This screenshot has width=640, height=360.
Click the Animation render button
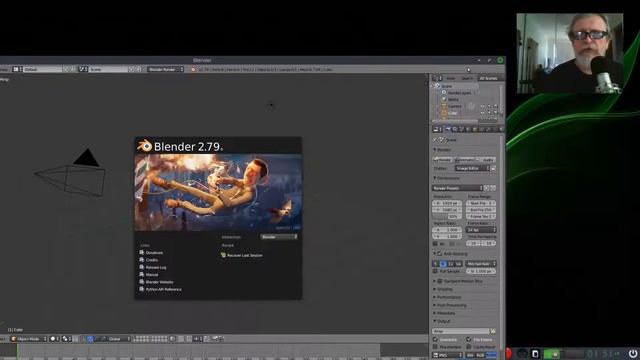tap(464, 160)
